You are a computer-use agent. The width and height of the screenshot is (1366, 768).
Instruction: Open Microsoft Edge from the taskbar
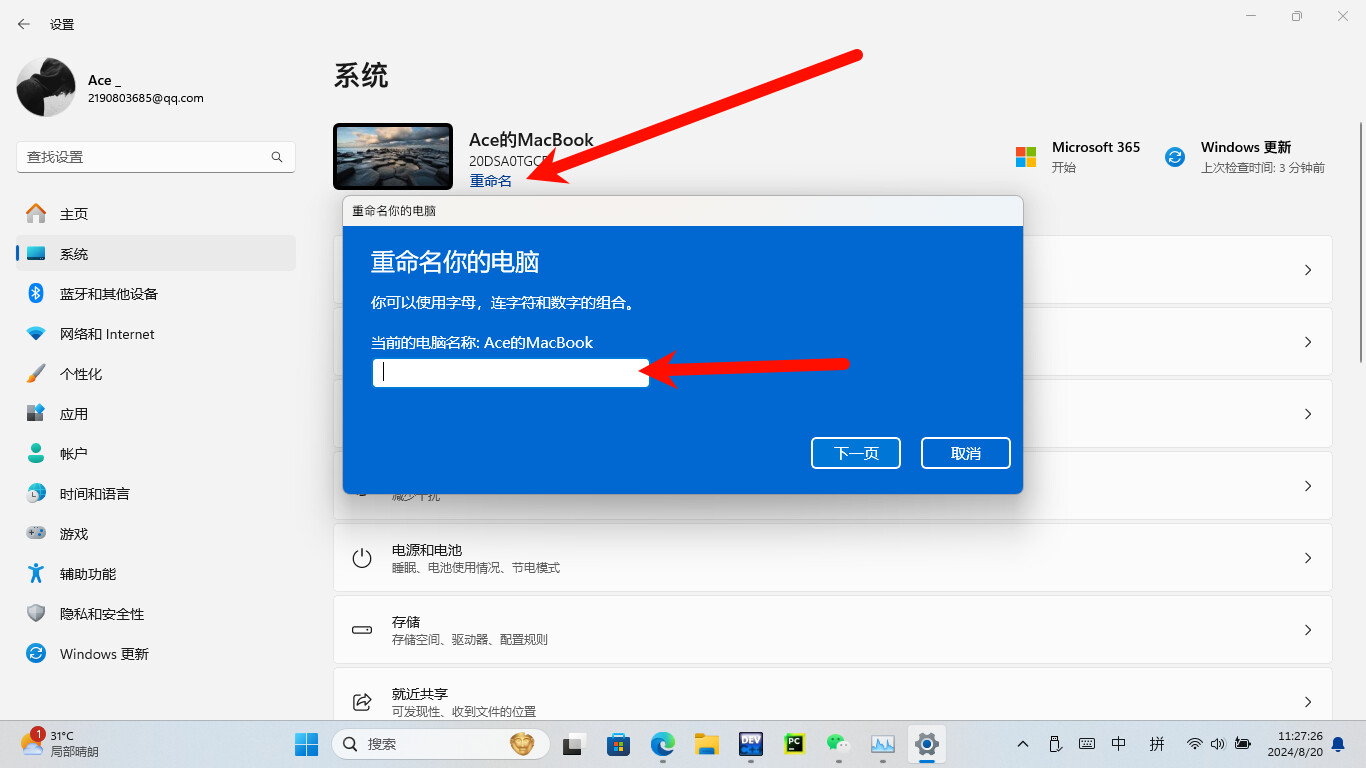pyautogui.click(x=663, y=744)
